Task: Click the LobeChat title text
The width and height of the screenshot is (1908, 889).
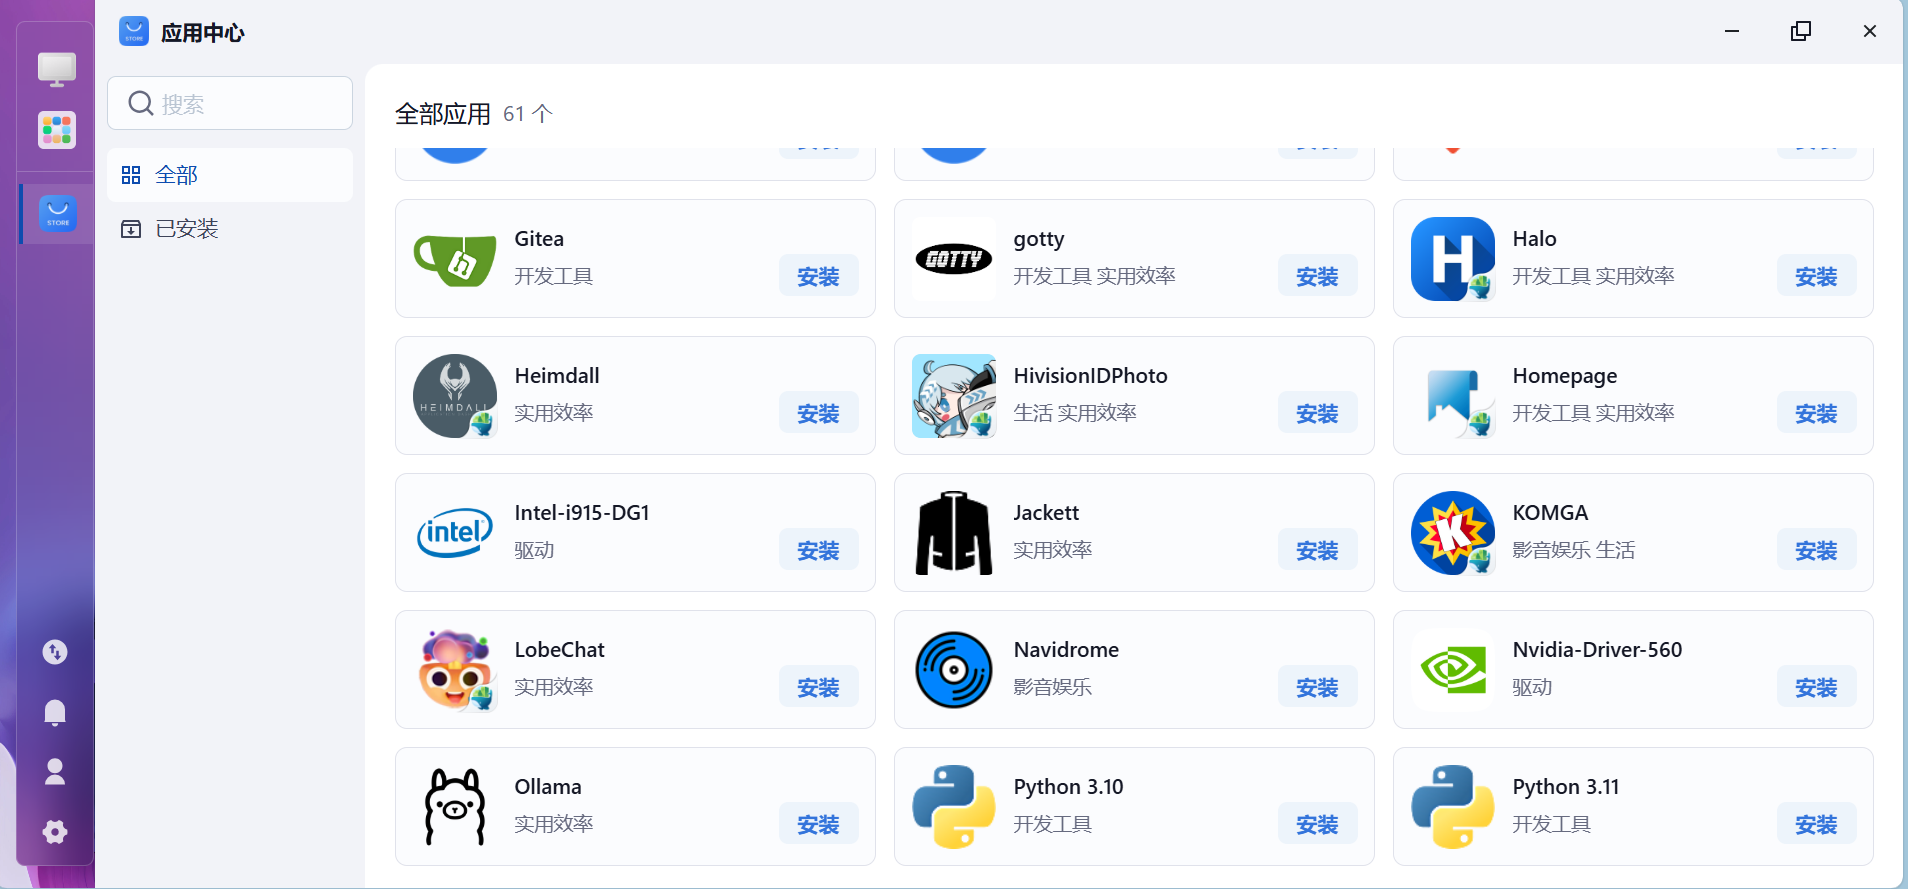Action: pyautogui.click(x=559, y=650)
